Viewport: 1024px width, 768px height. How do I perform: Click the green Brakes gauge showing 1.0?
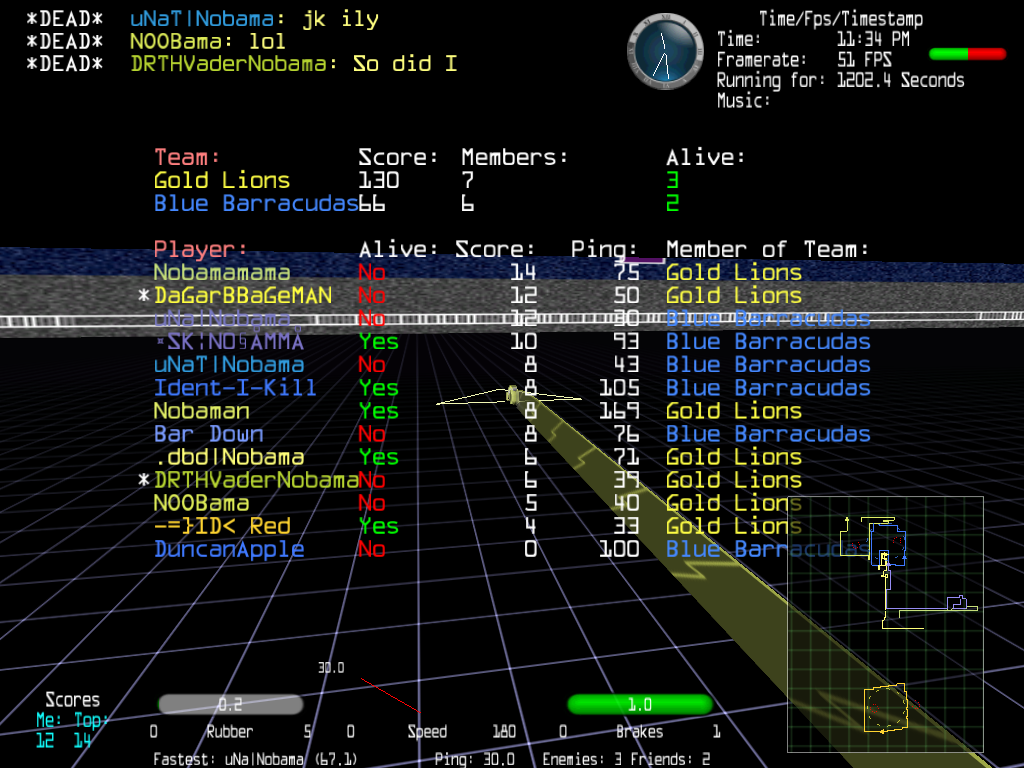pyautogui.click(x=640, y=705)
